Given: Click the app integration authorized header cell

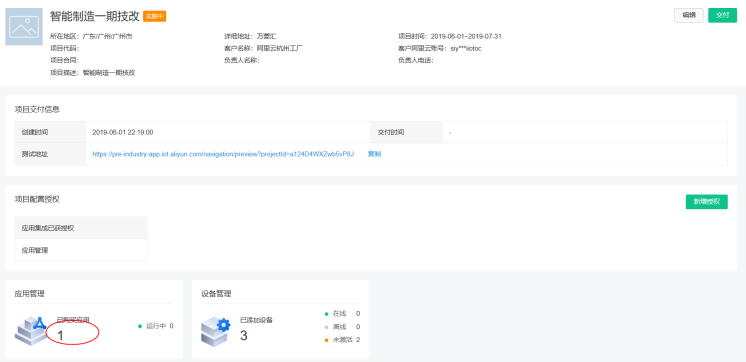Looking at the screenshot, I should (81, 228).
